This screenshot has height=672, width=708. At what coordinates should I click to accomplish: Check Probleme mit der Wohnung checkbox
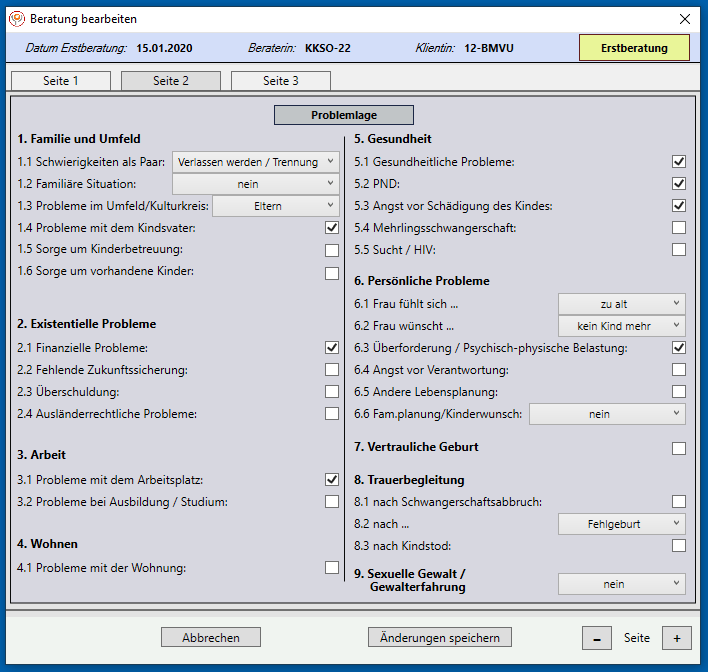point(332,568)
